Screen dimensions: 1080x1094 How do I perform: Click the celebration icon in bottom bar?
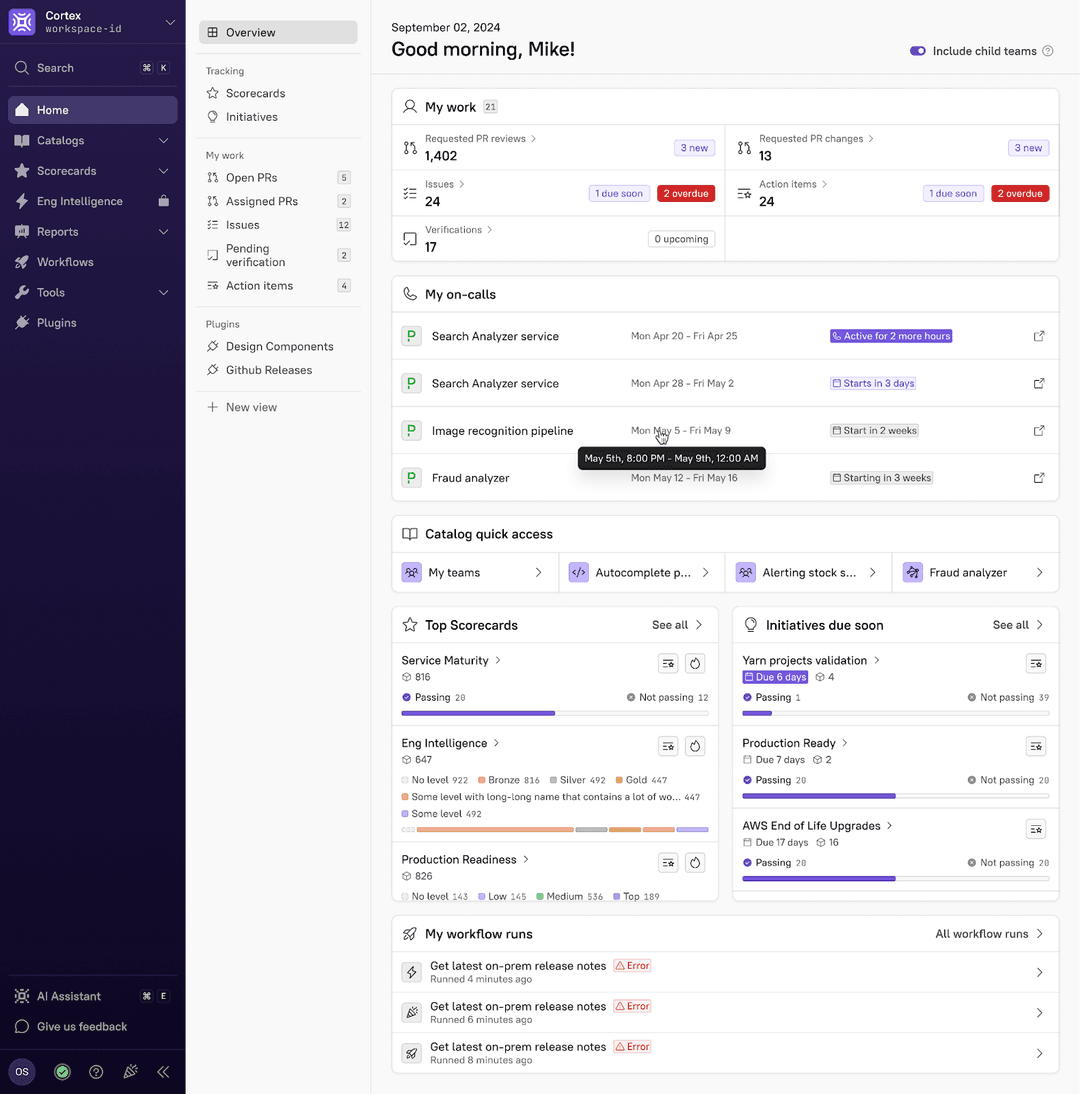pyautogui.click(x=130, y=1072)
